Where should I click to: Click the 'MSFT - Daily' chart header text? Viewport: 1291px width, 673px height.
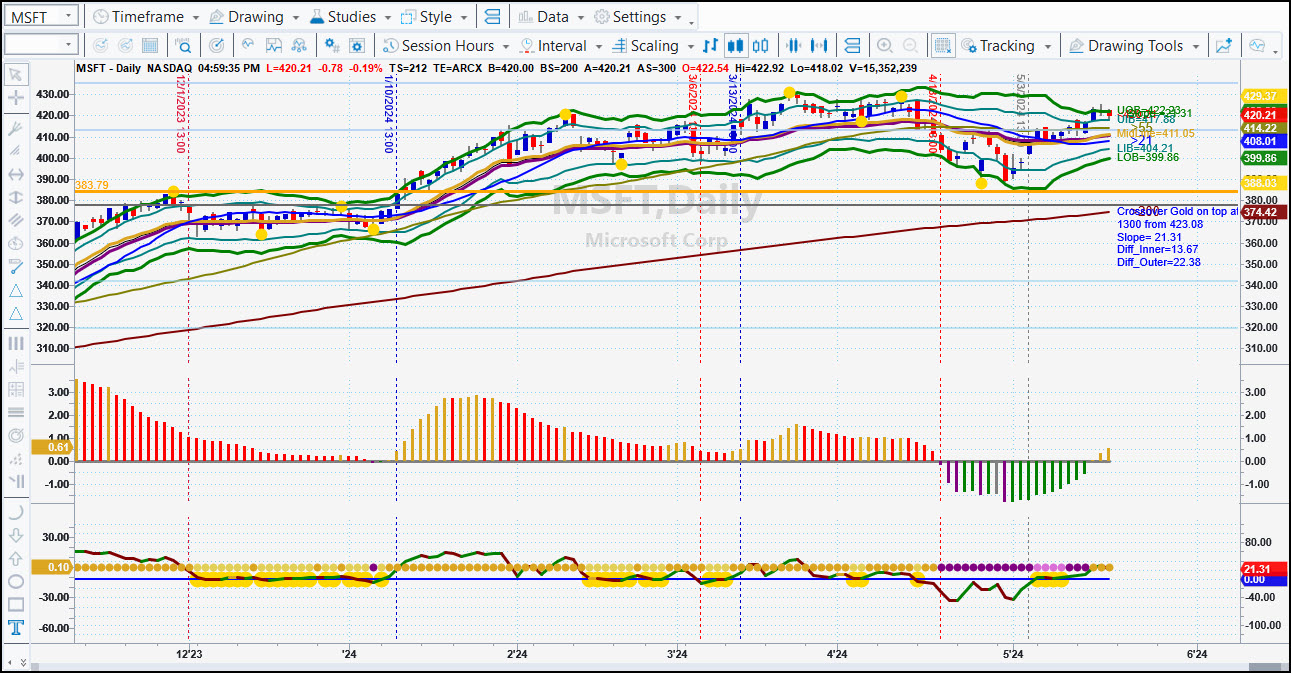tap(109, 68)
